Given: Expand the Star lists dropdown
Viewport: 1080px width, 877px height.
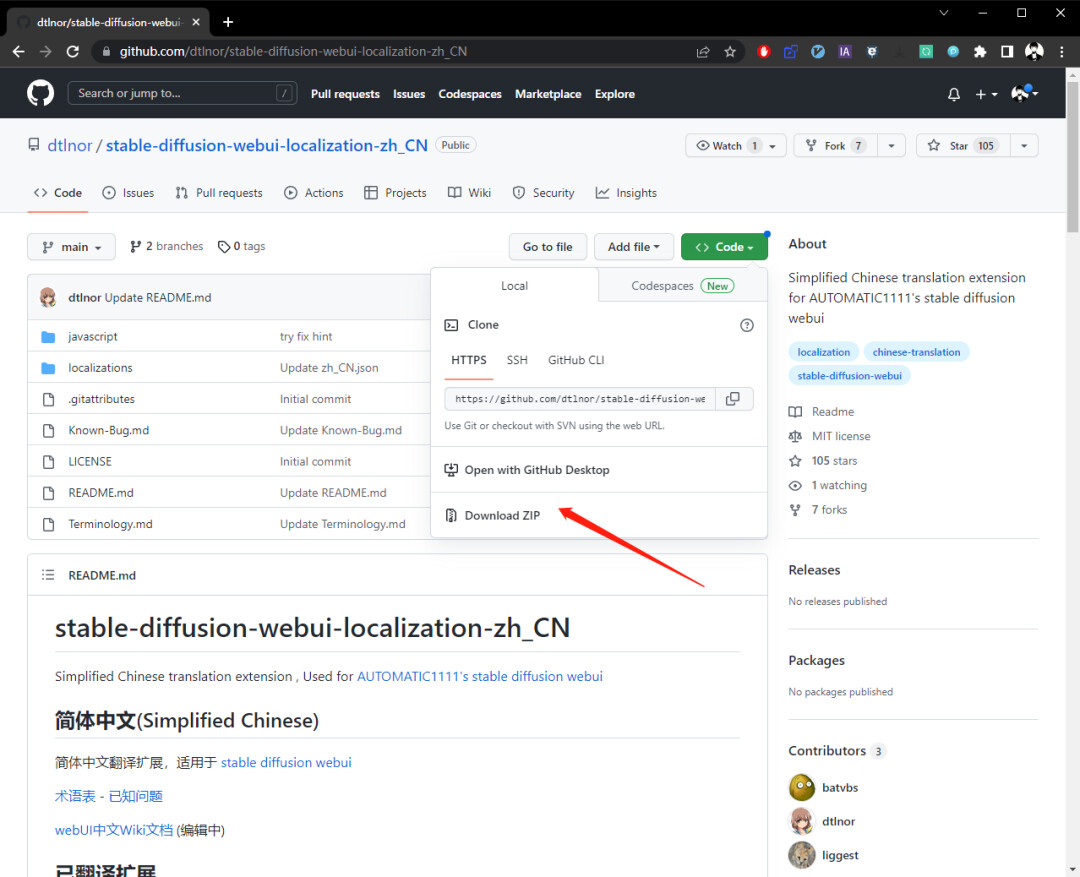Looking at the screenshot, I should pos(1024,145).
